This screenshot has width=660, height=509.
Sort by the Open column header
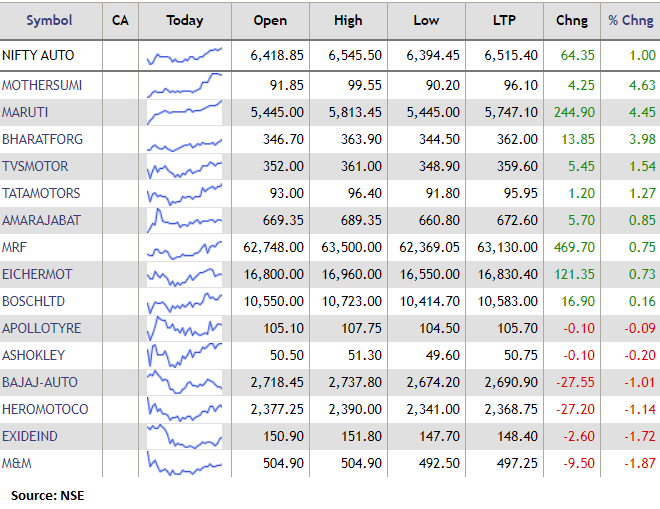(270, 20)
